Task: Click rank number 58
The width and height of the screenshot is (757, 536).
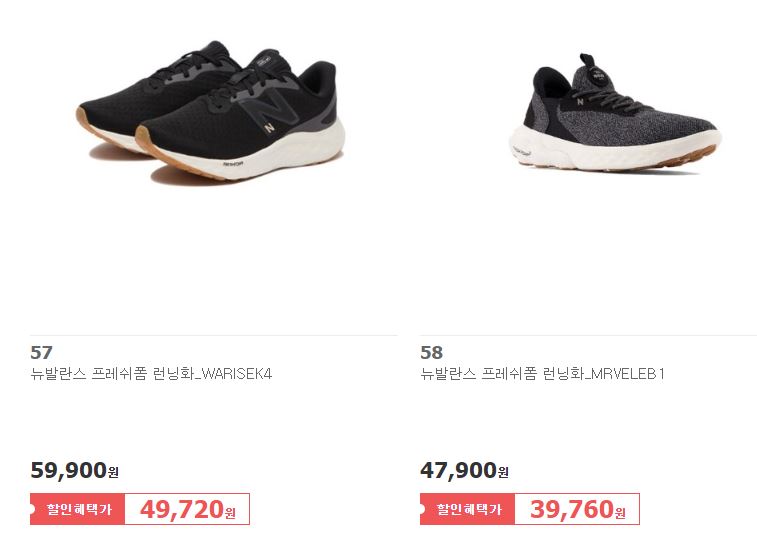Action: tap(431, 353)
